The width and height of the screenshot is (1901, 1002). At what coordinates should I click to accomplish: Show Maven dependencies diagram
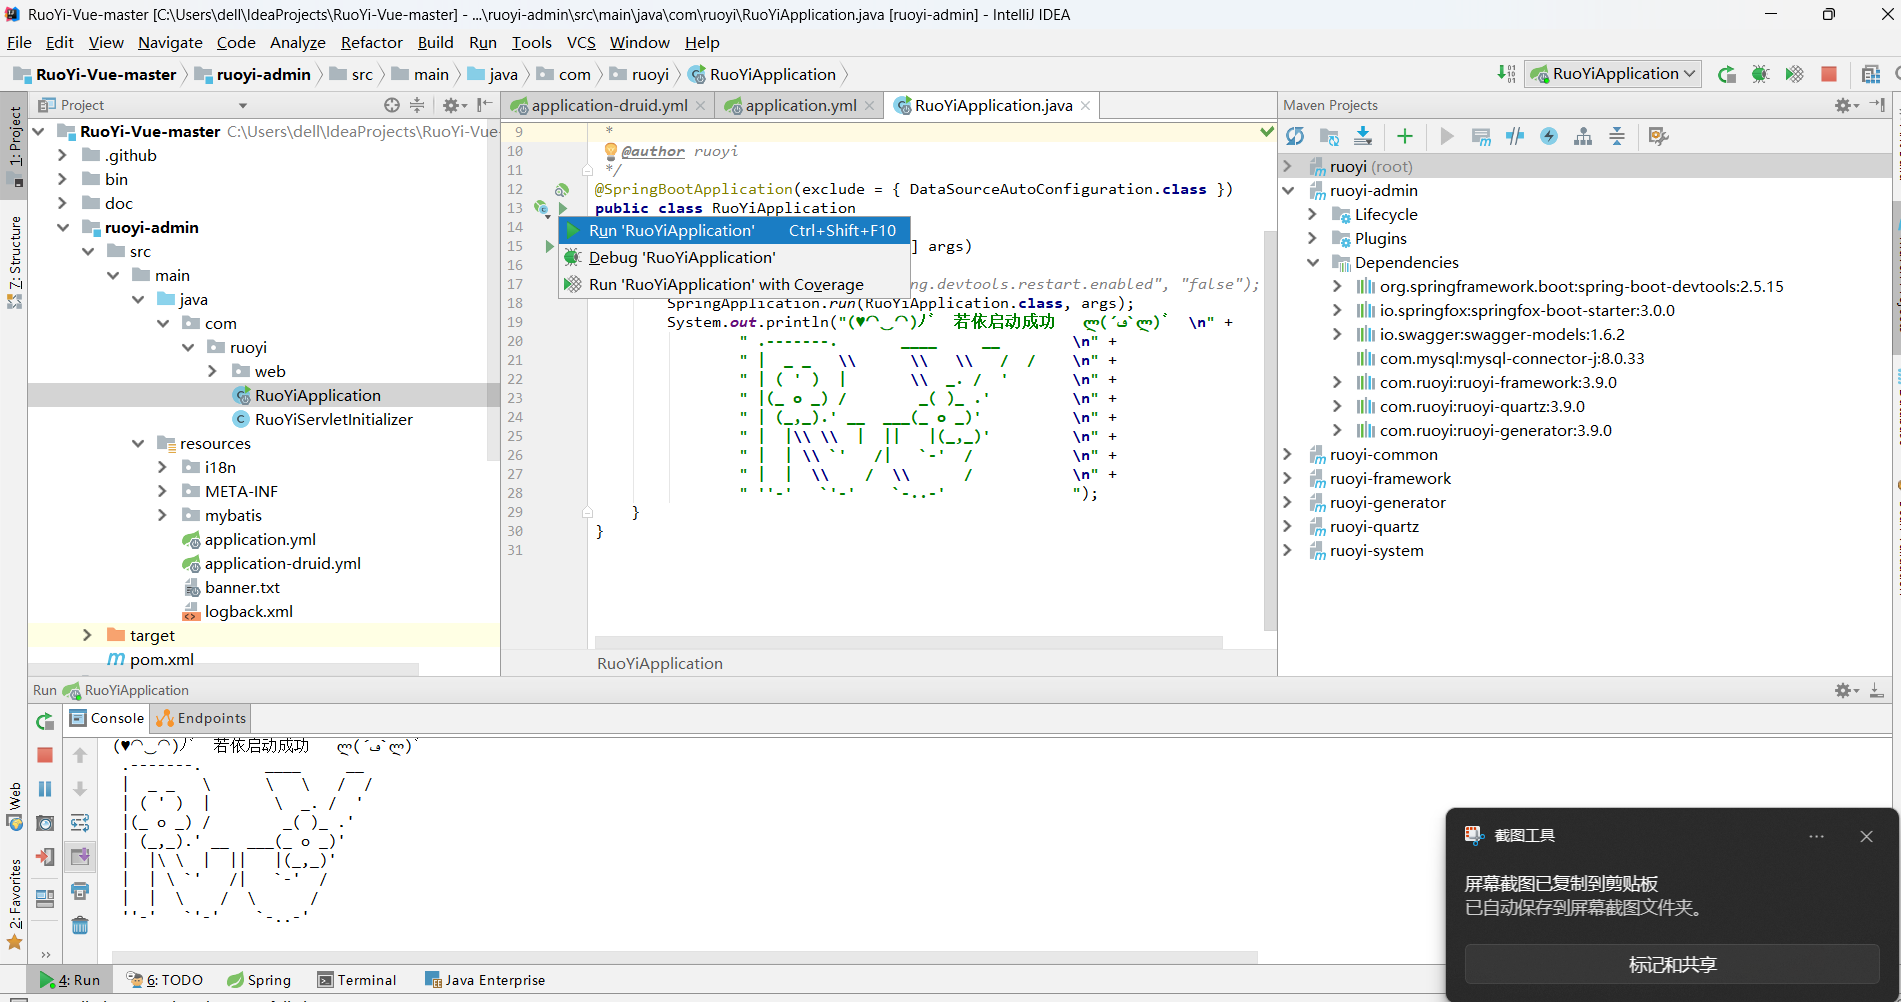coord(1583,136)
